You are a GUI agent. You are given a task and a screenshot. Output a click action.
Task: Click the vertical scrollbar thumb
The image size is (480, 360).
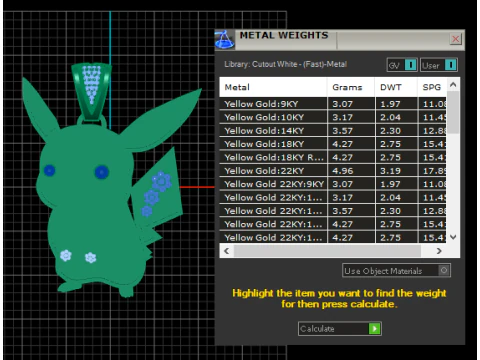(453, 112)
